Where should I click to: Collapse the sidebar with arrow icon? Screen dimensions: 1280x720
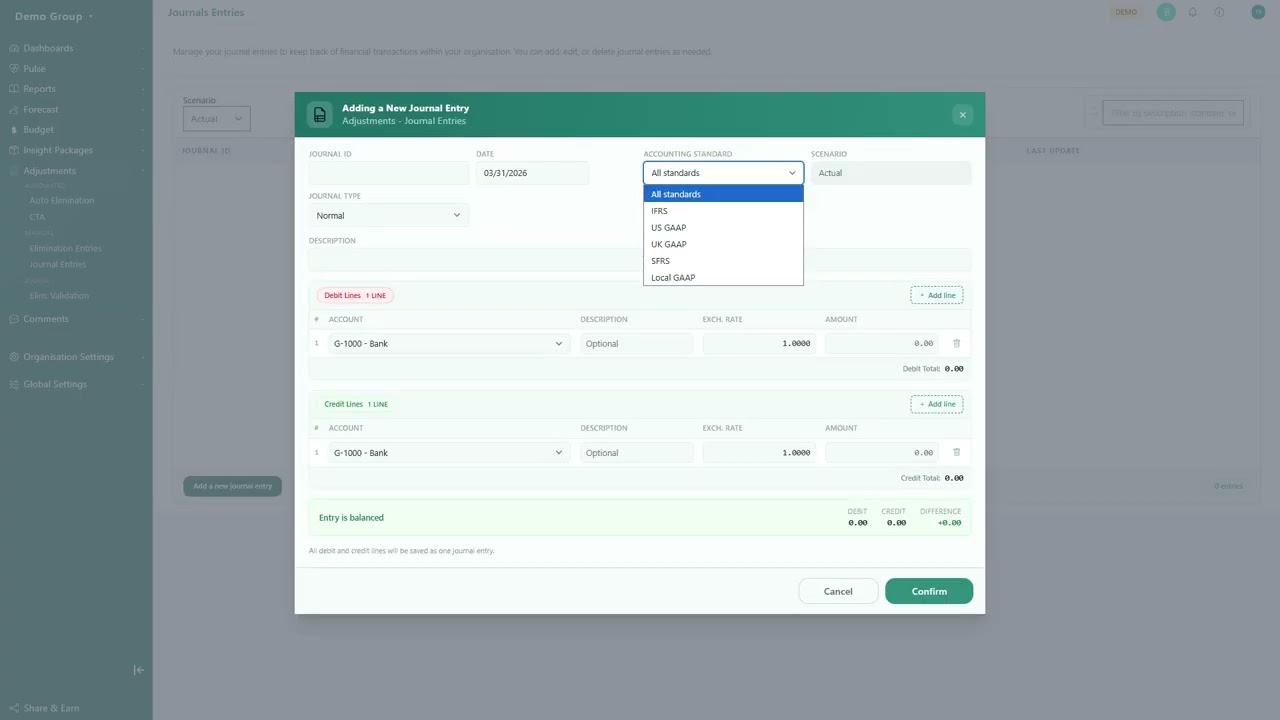[x=139, y=670]
